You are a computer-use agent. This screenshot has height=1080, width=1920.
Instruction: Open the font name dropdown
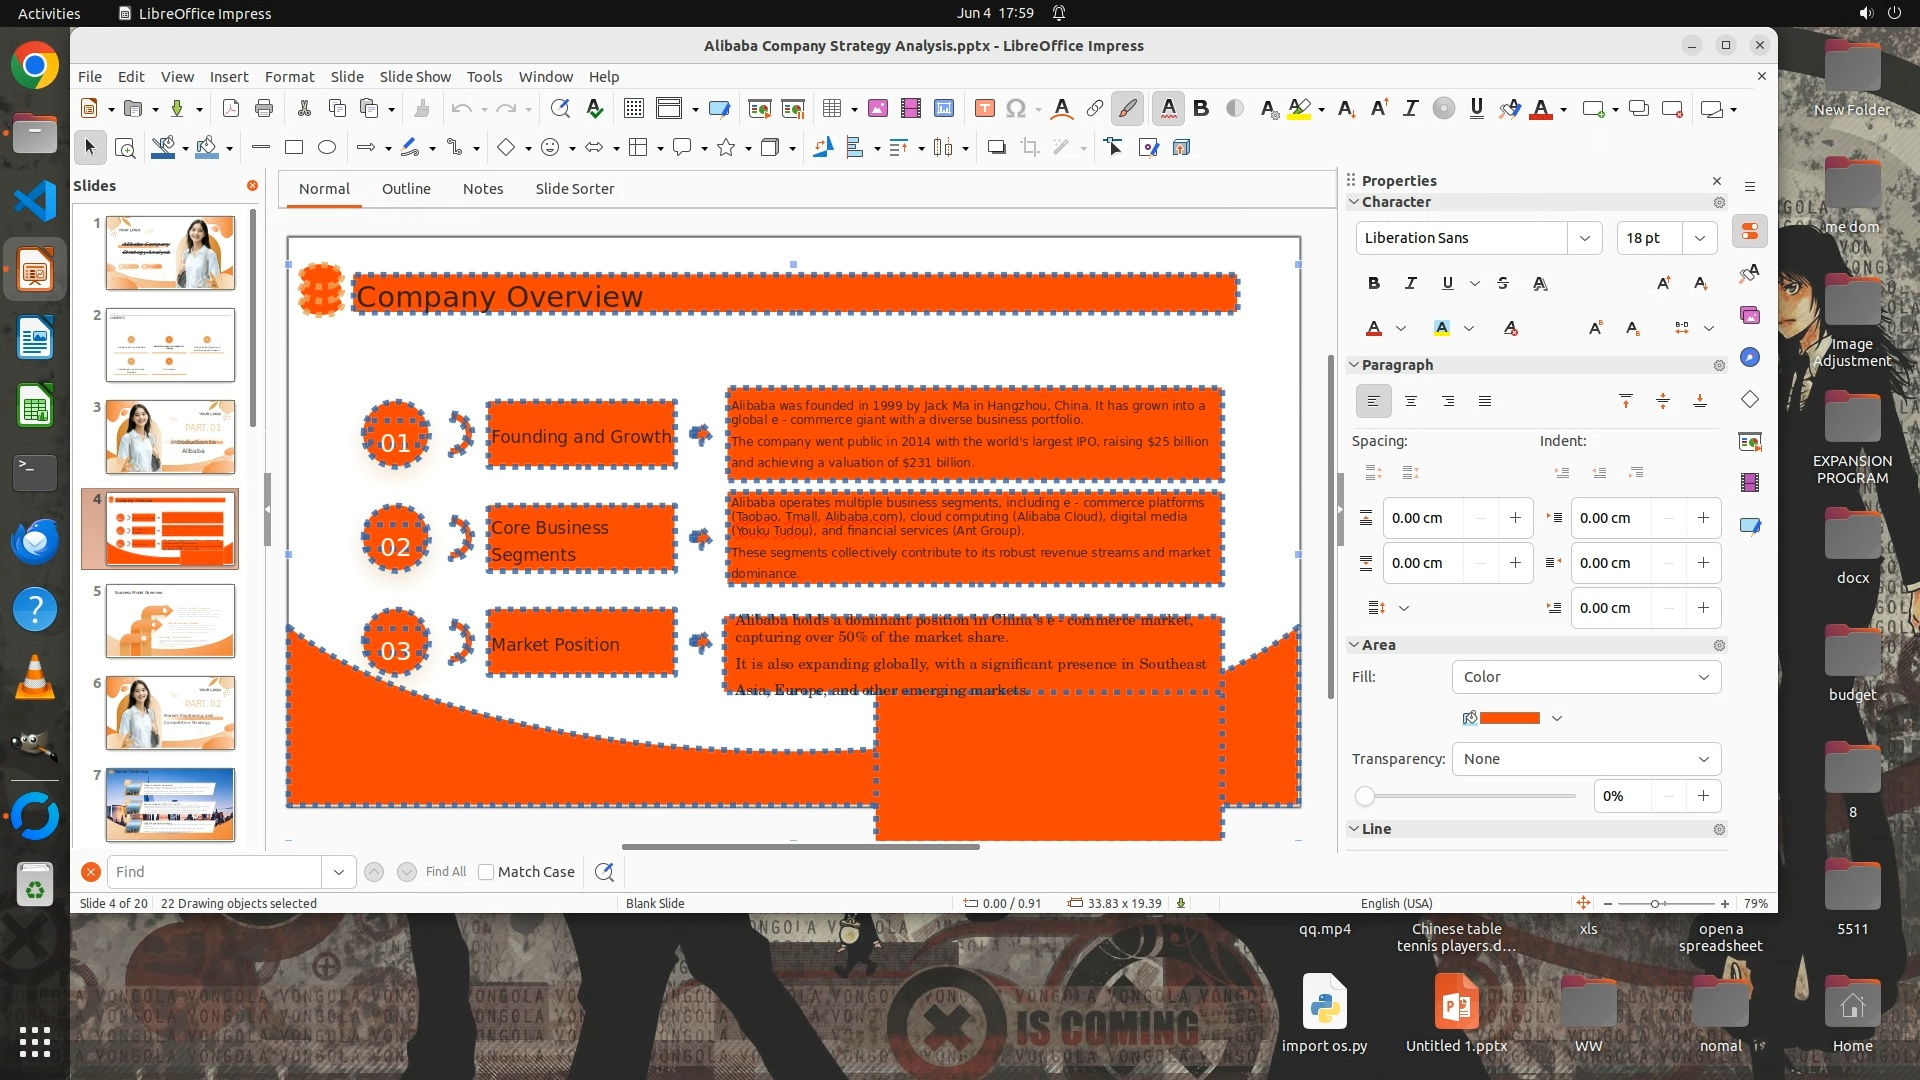point(1584,238)
